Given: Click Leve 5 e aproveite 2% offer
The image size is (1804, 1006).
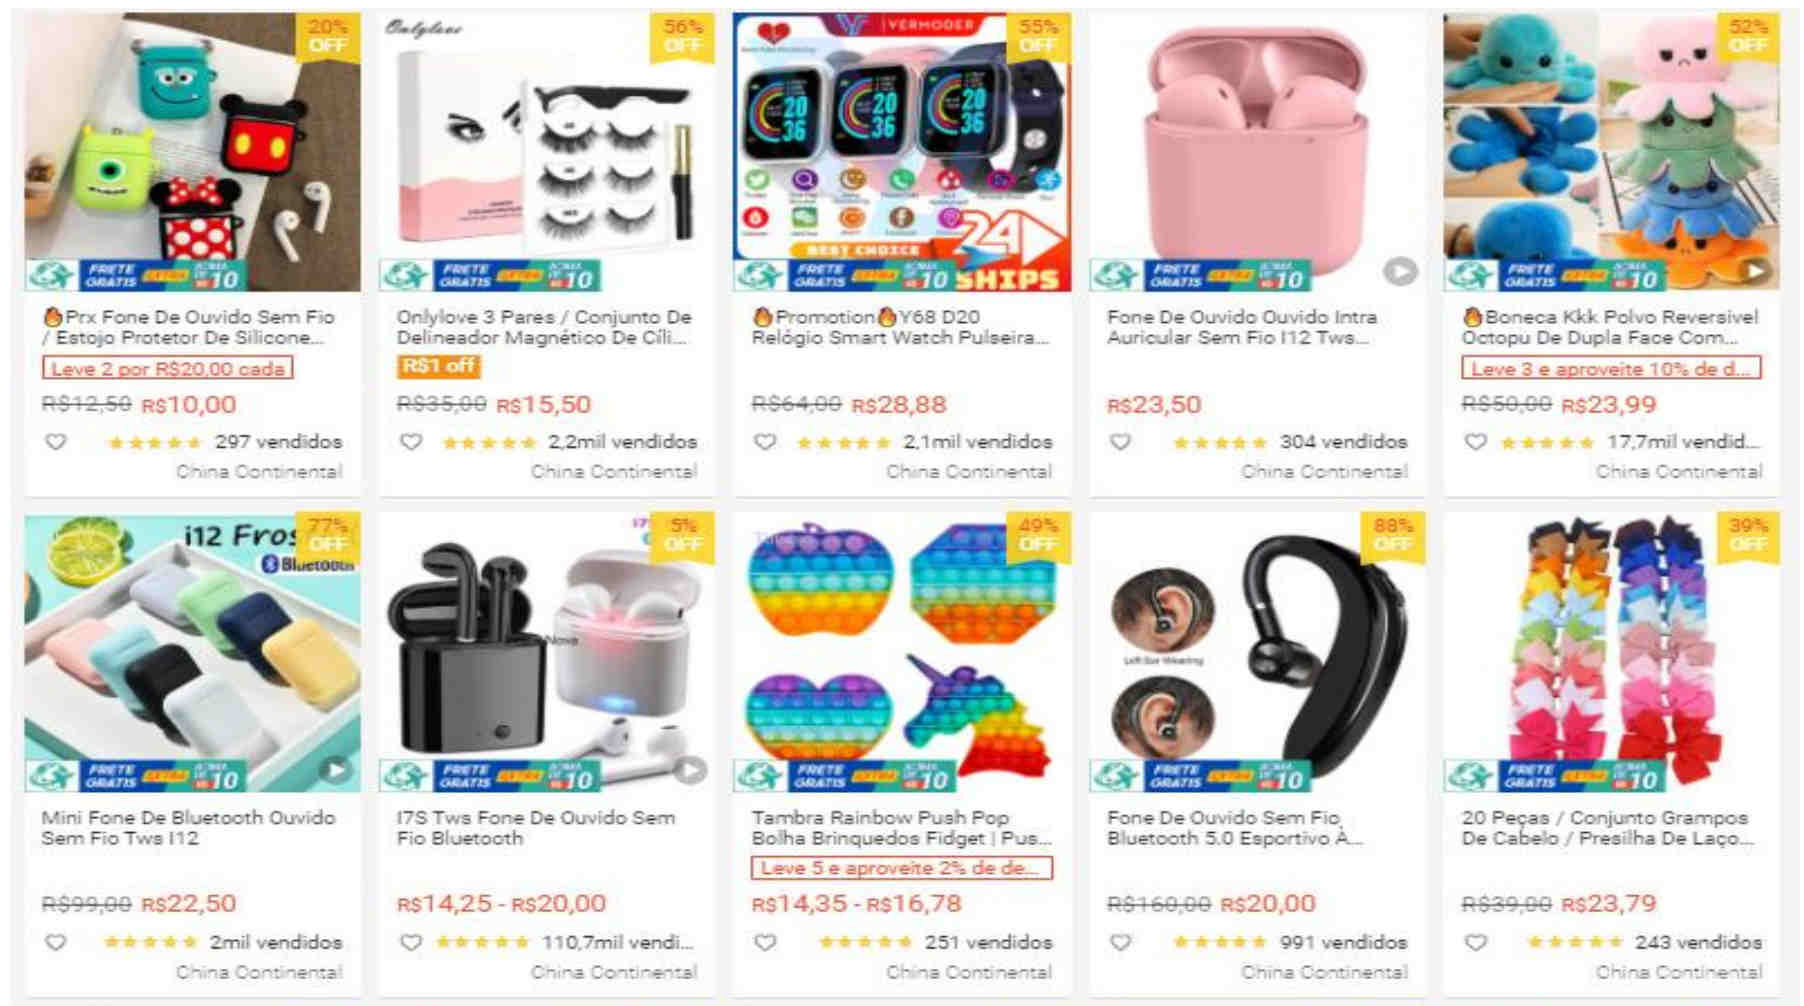Looking at the screenshot, I should [901, 868].
